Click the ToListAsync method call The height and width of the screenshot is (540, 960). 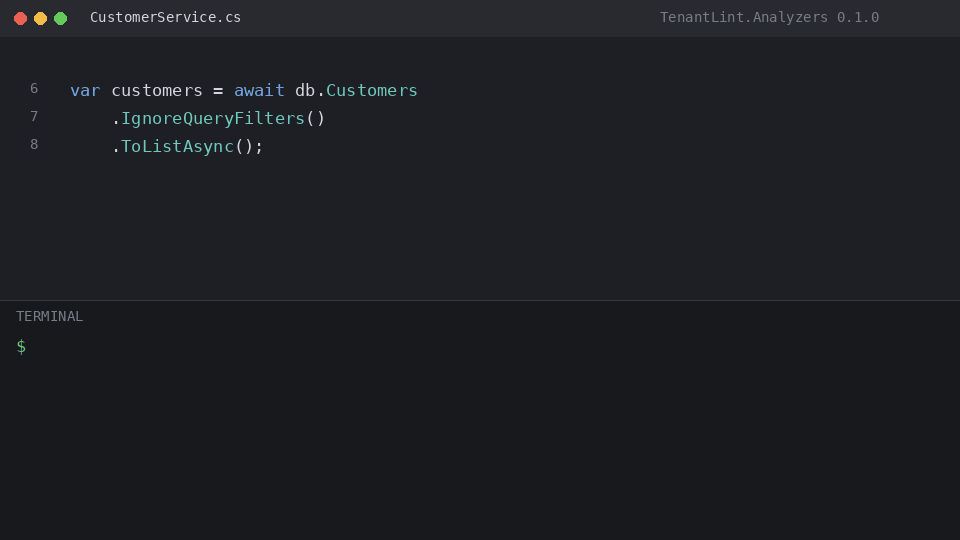click(177, 146)
